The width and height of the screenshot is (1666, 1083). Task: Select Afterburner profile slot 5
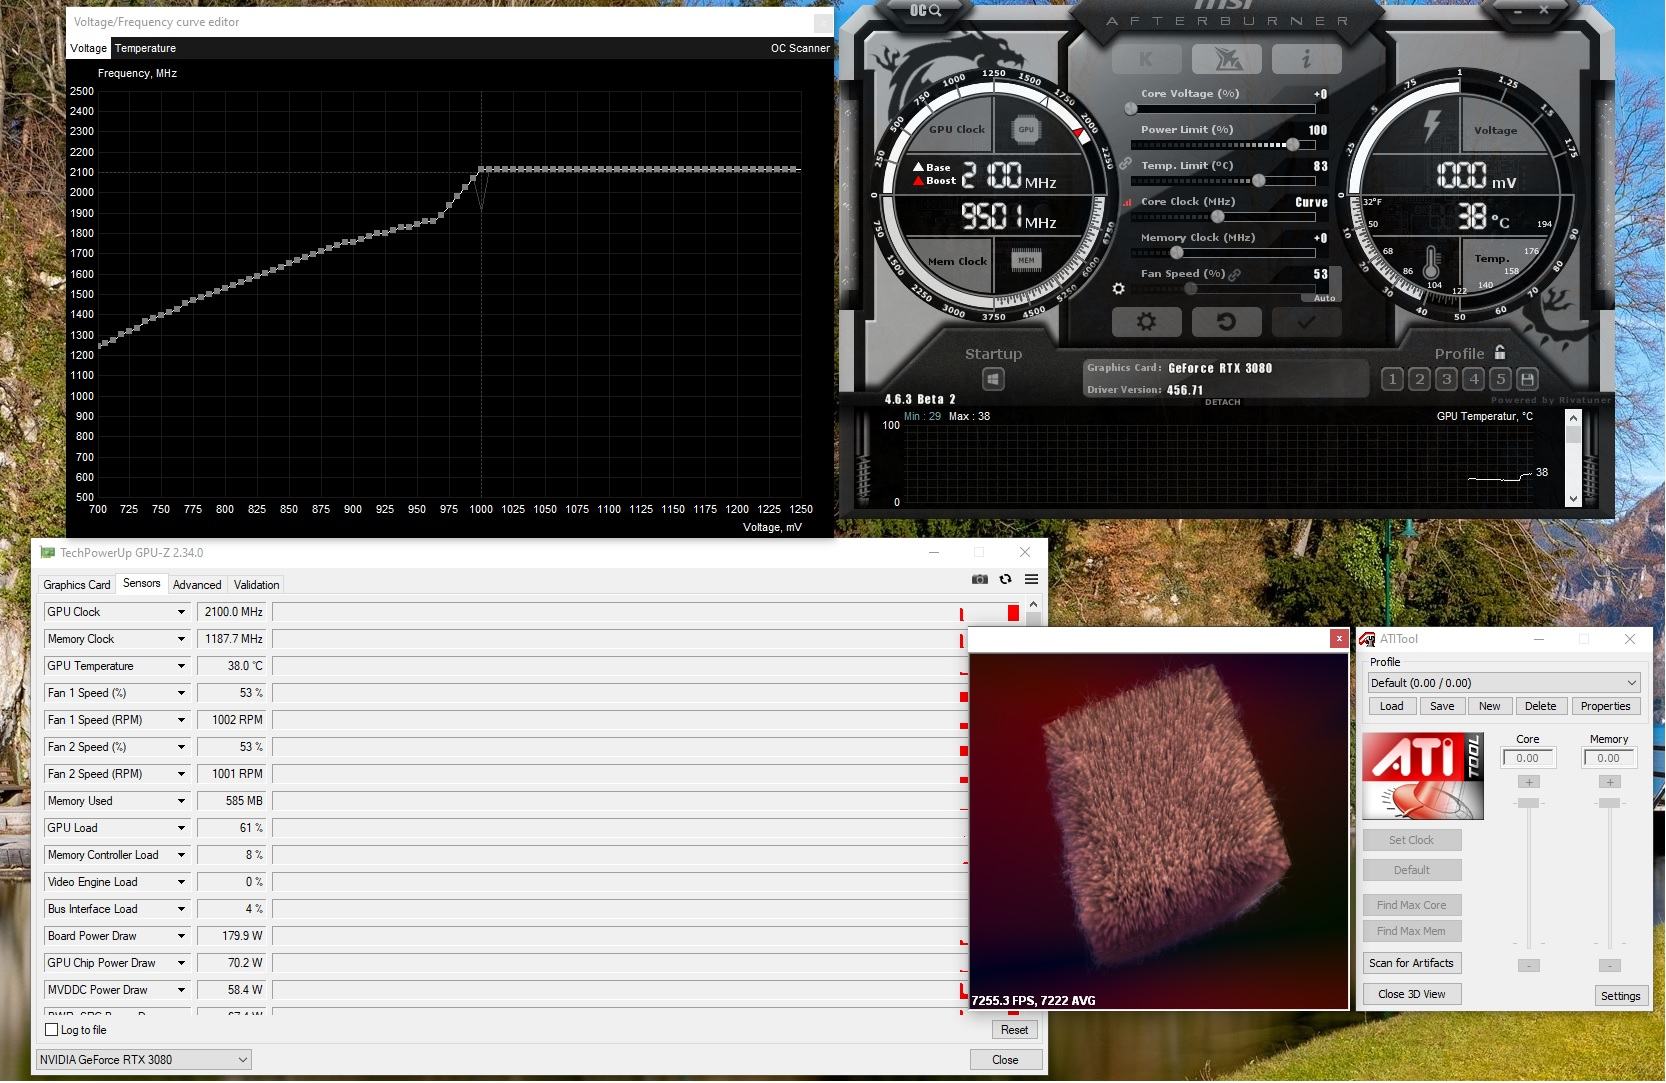tap(1500, 379)
